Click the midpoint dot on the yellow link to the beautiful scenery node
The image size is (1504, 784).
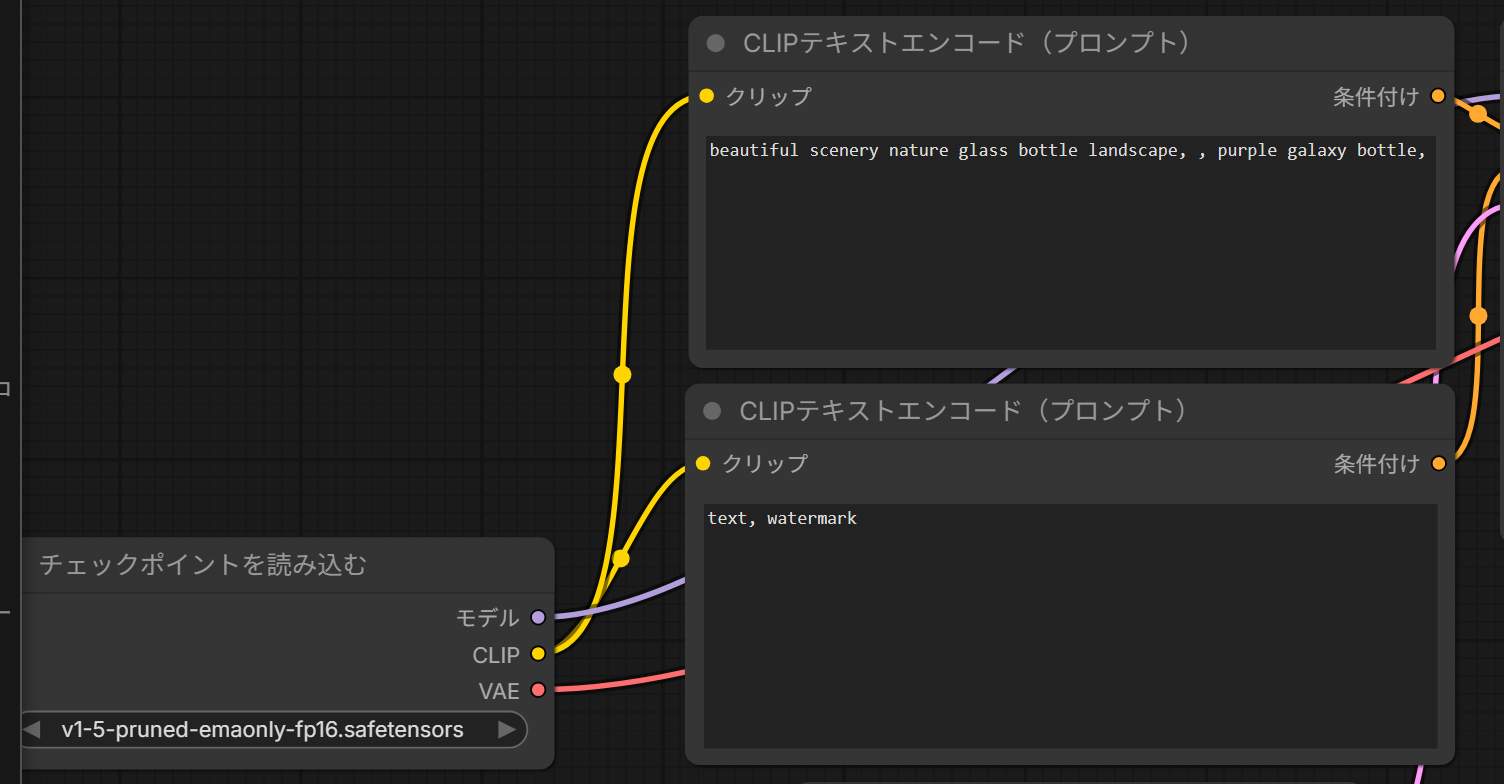[x=622, y=375]
